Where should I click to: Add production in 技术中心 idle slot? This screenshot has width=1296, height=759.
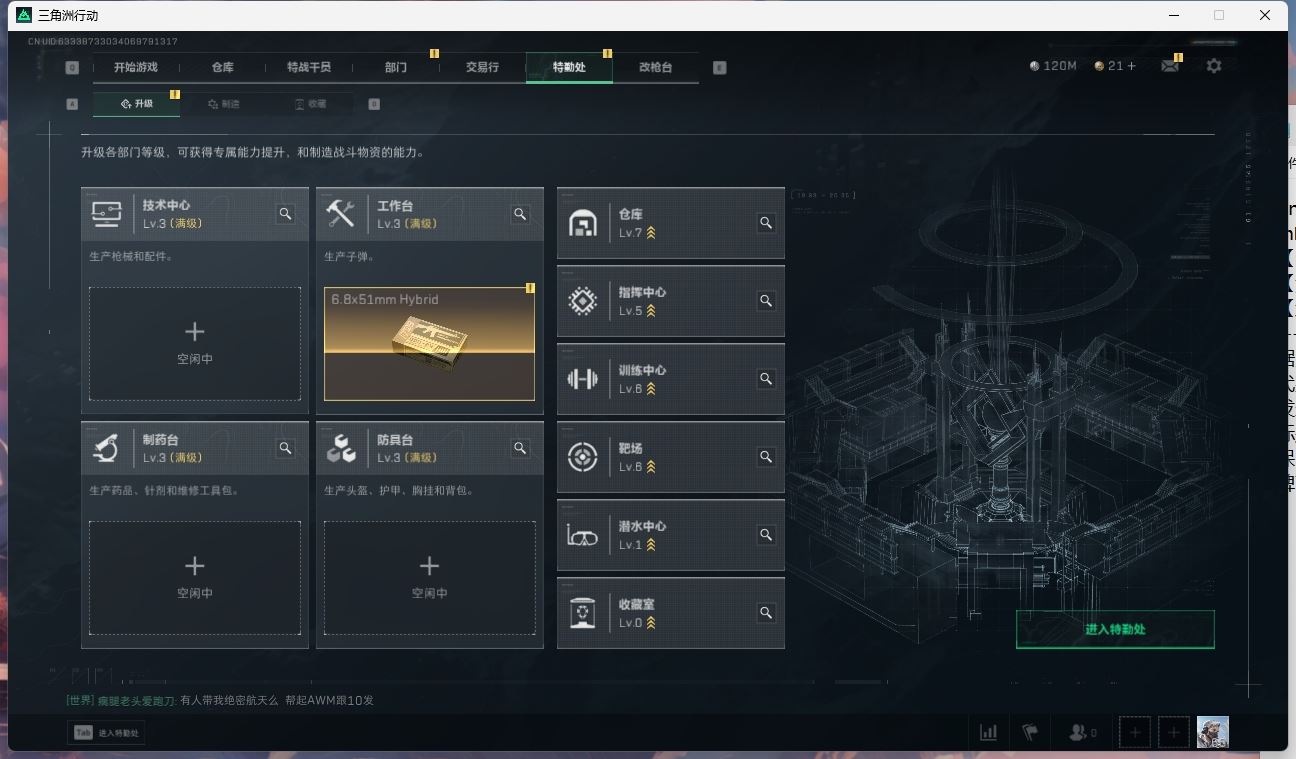coord(195,344)
